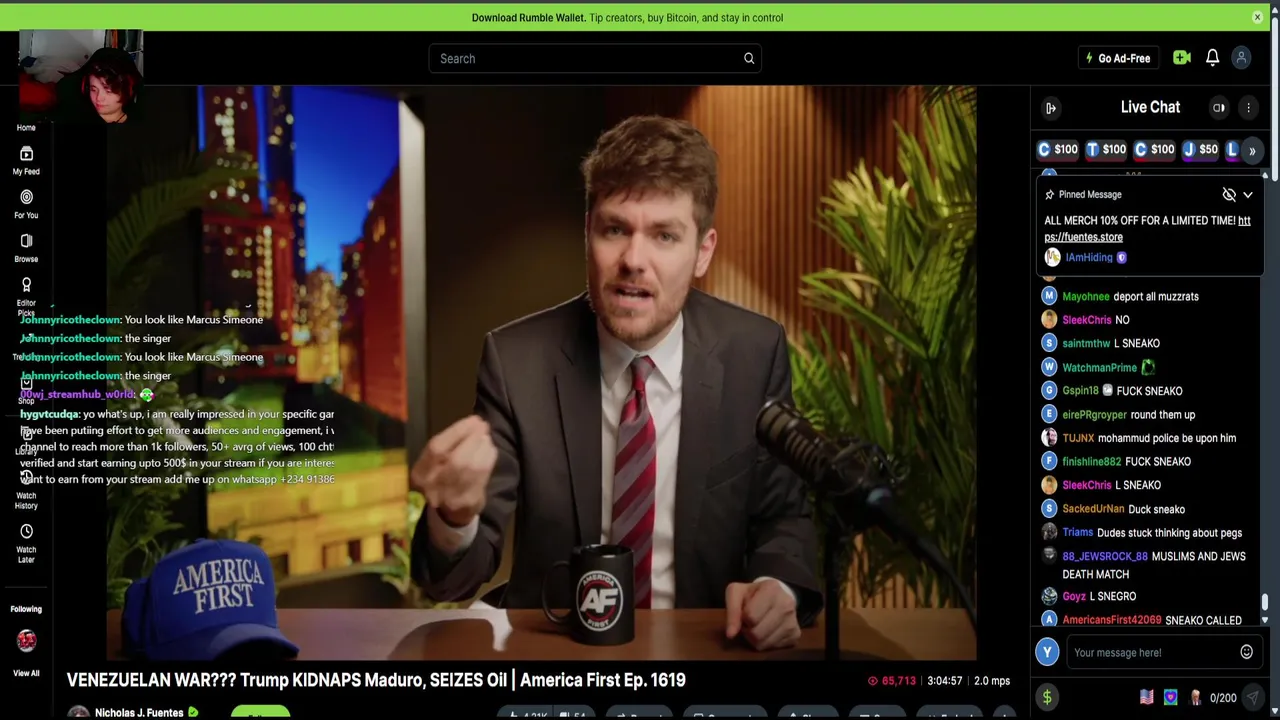1280x720 pixels.
Task: Click eirePRgroyper chat username
Action: click(x=1094, y=415)
